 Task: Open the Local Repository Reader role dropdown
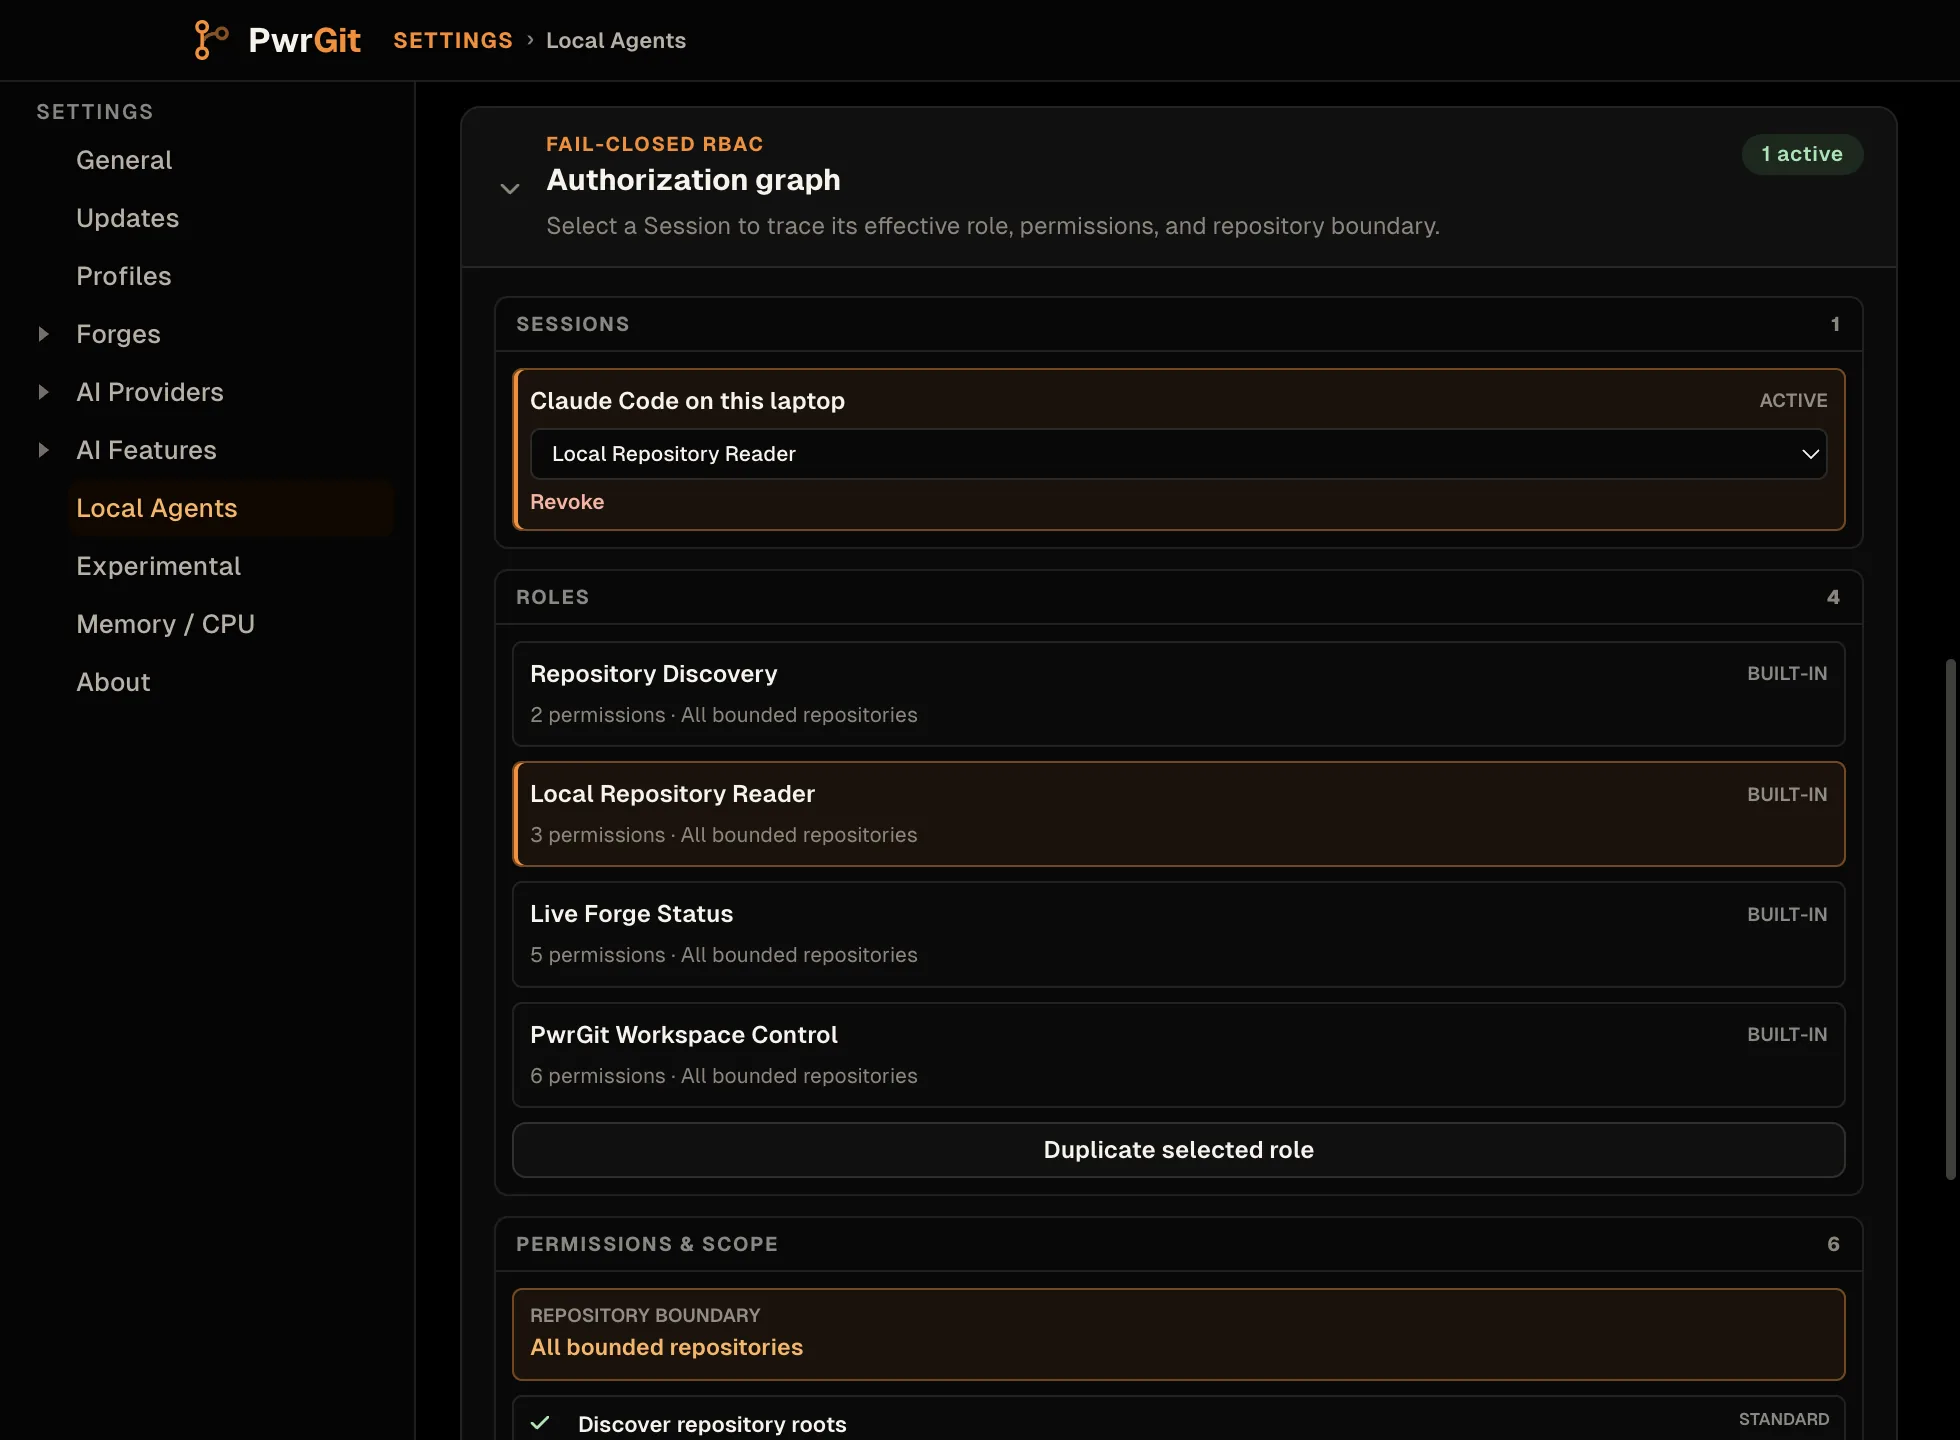point(1178,454)
